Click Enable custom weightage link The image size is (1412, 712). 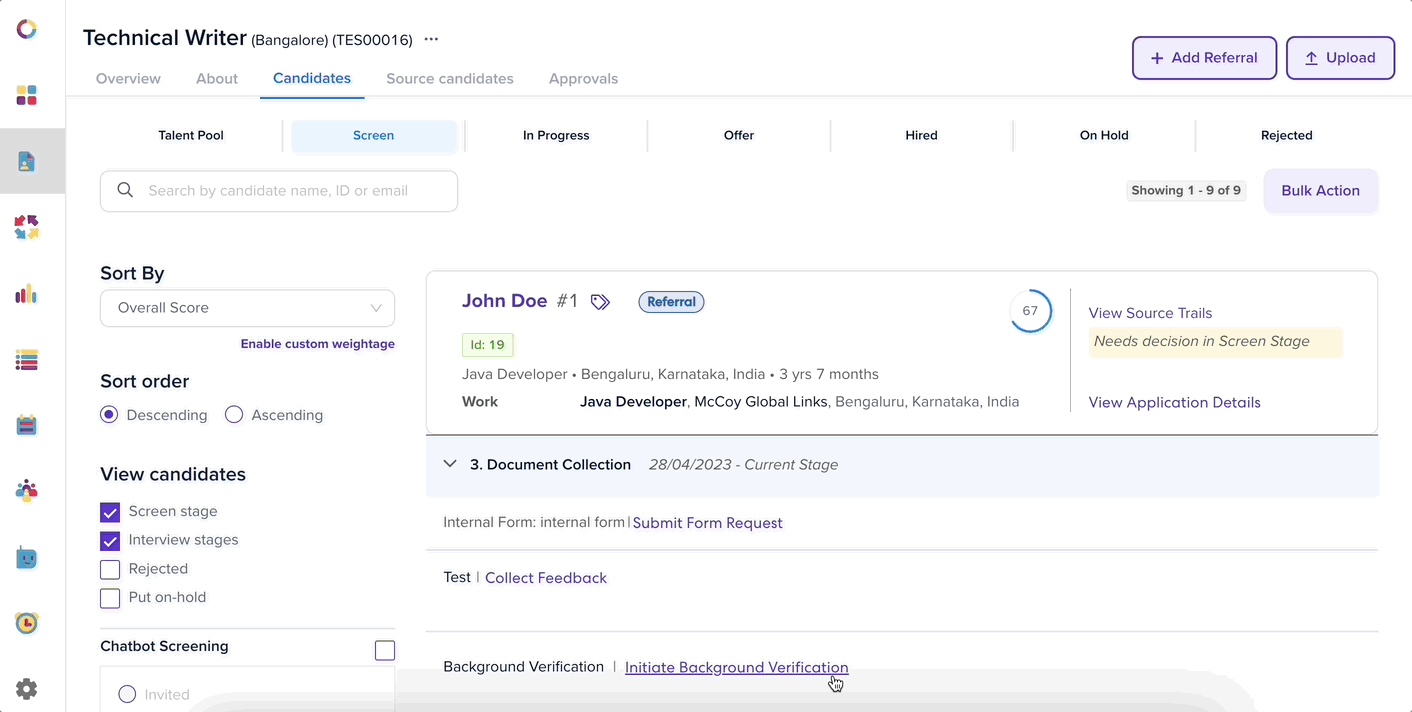tap(318, 344)
